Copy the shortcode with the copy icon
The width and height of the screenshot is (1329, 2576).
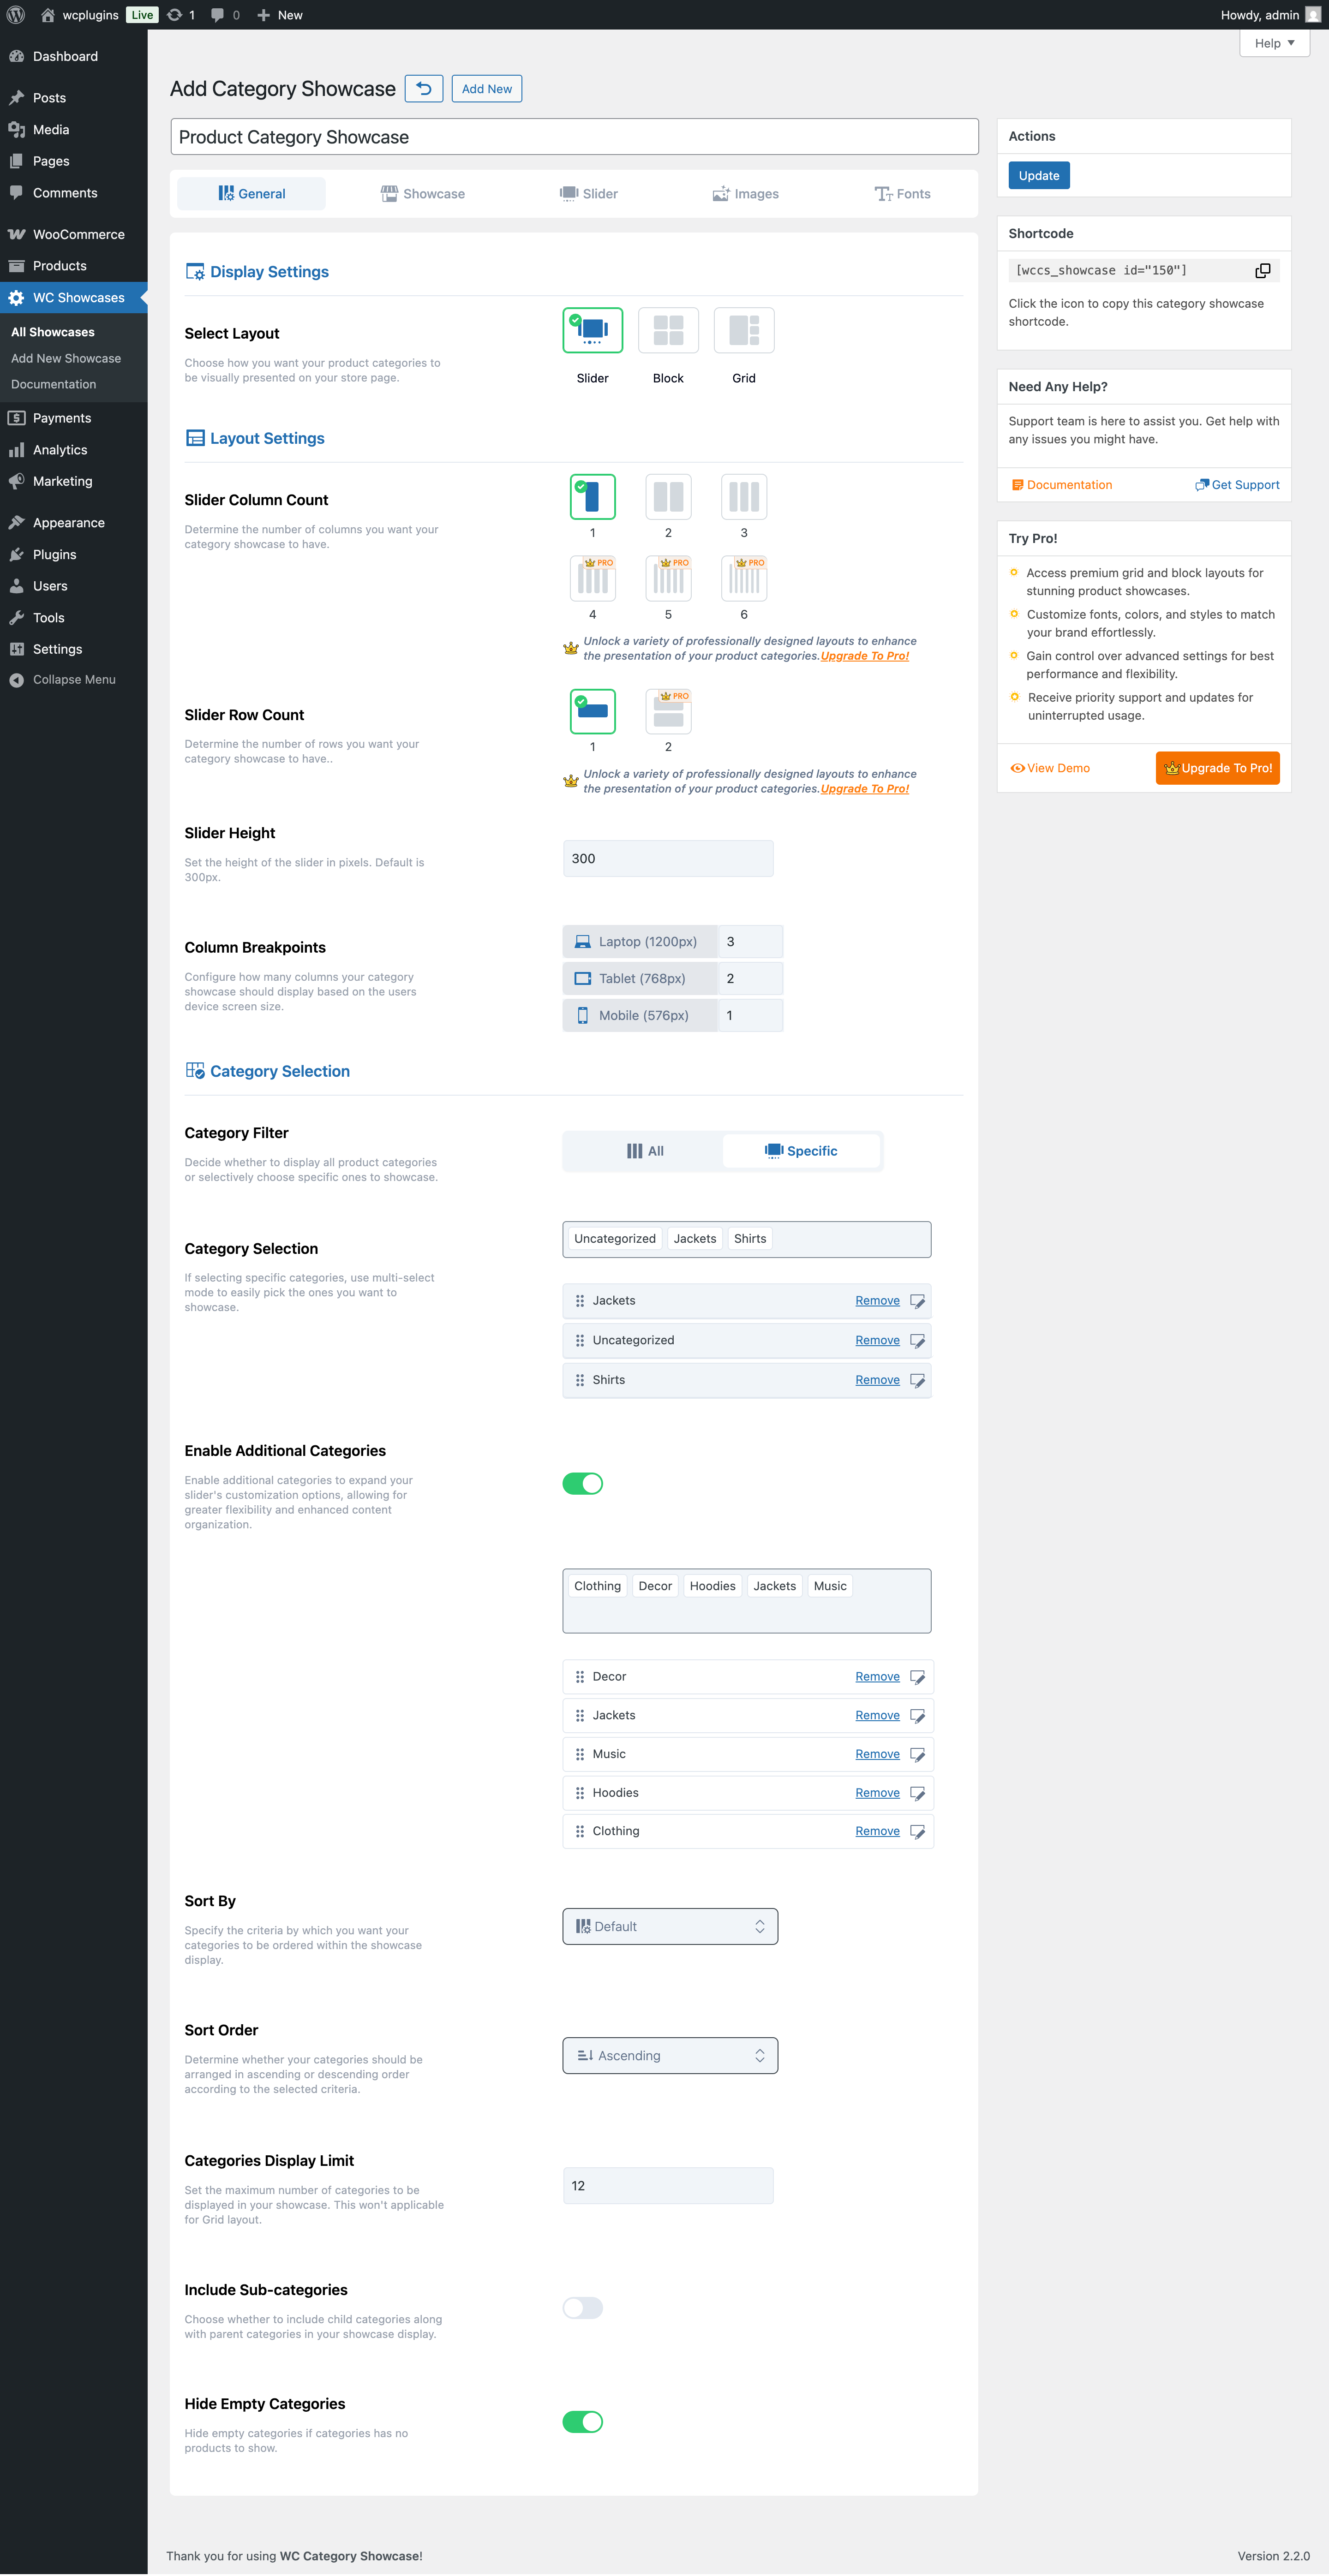[1263, 271]
